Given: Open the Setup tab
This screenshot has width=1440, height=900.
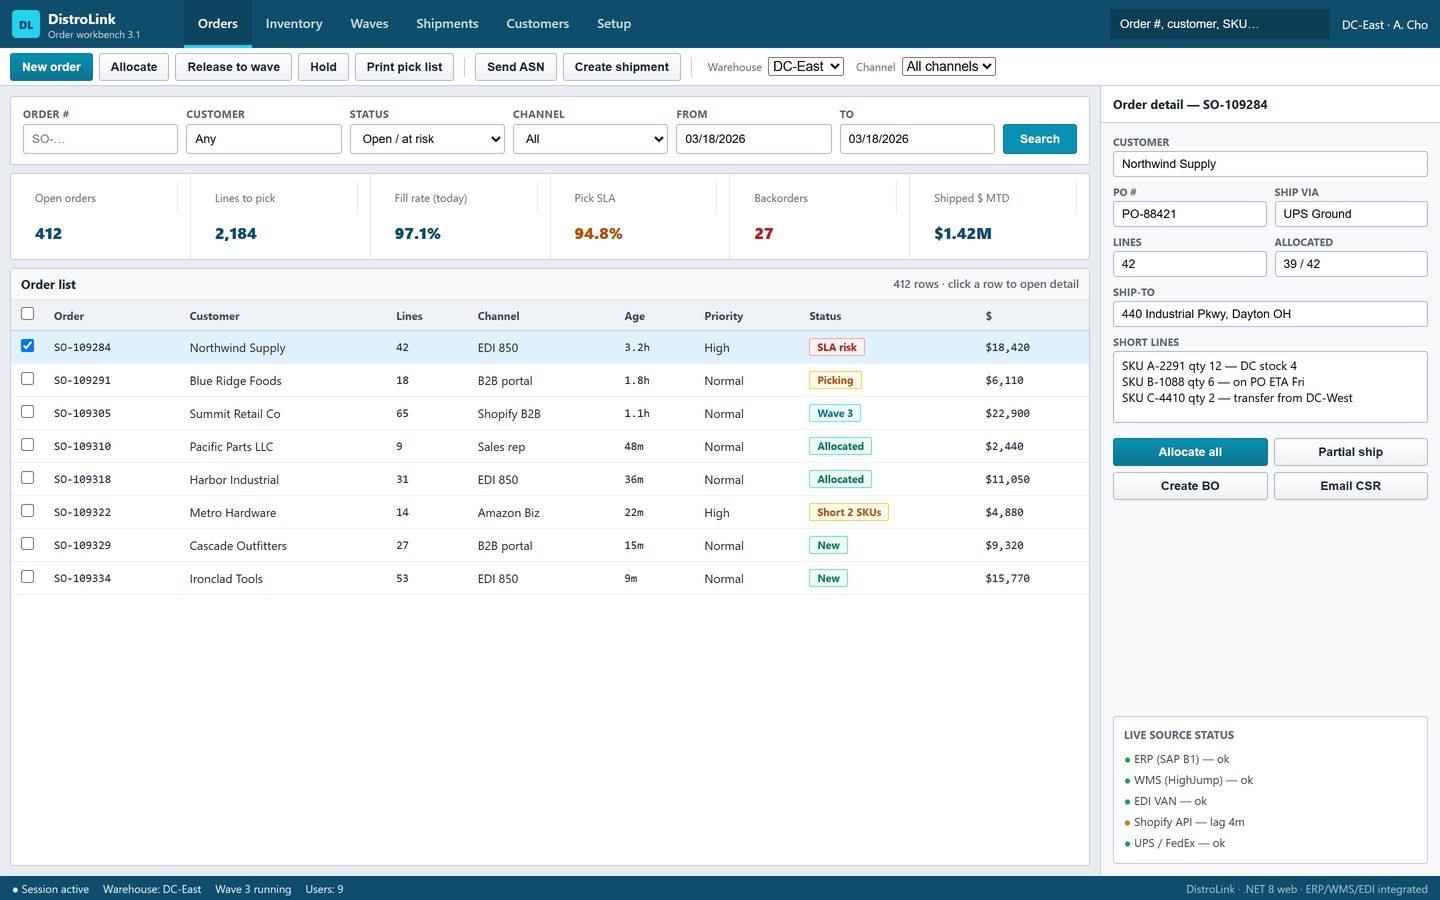Looking at the screenshot, I should [x=614, y=24].
